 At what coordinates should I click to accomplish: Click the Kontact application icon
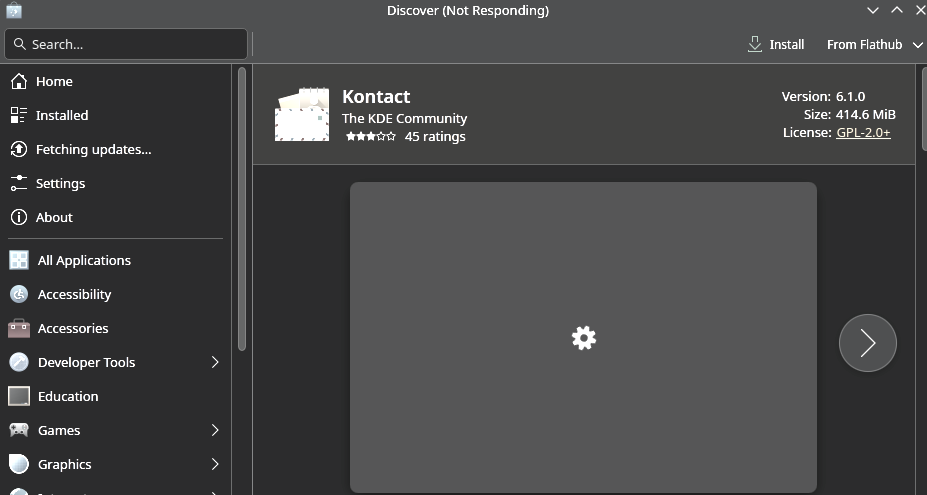click(x=302, y=114)
